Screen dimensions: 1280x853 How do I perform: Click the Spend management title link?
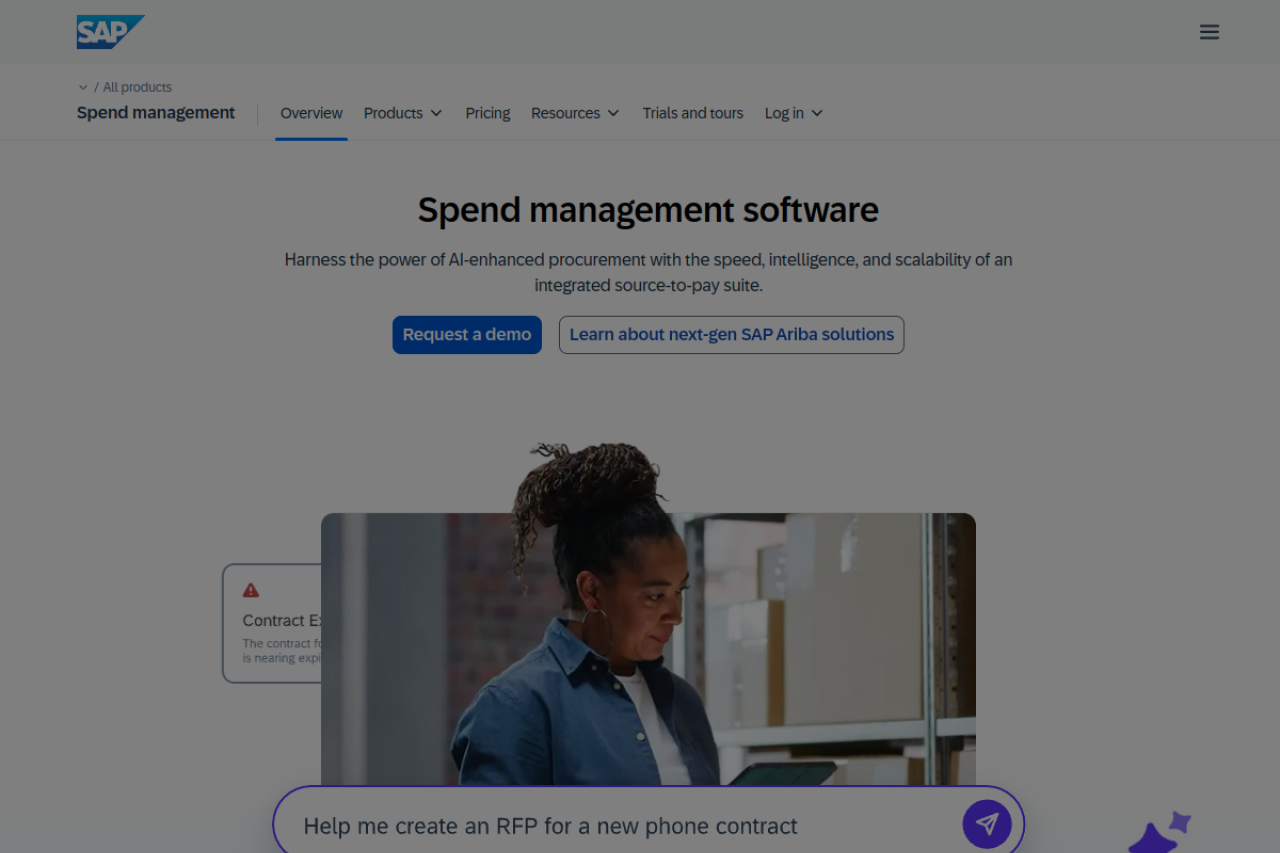pos(156,113)
